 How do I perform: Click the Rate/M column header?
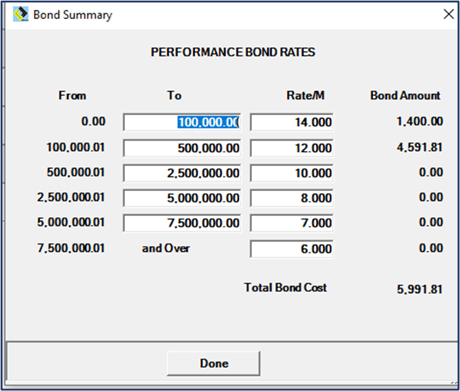(305, 95)
